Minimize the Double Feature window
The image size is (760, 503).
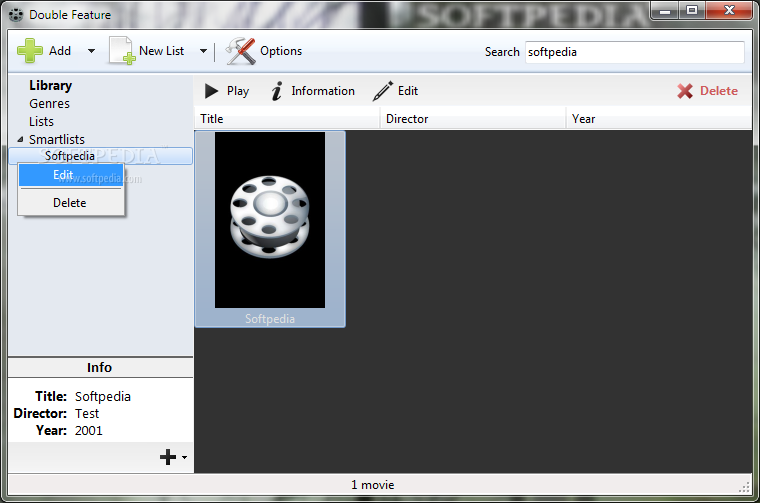pyautogui.click(x=665, y=11)
